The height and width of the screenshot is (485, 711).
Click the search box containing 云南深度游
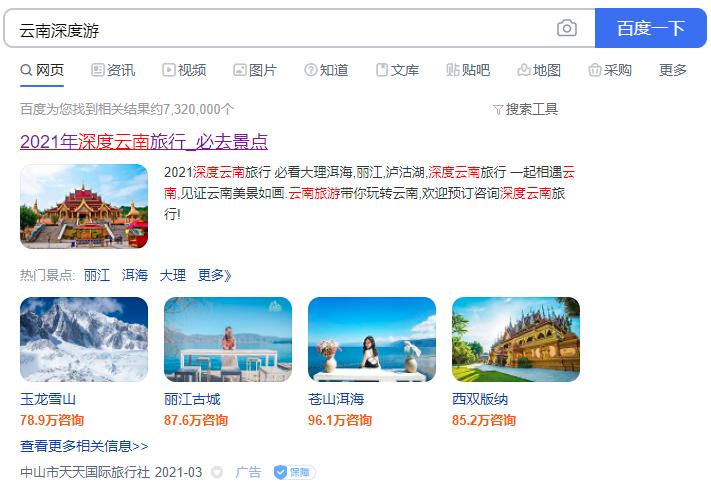pos(281,28)
